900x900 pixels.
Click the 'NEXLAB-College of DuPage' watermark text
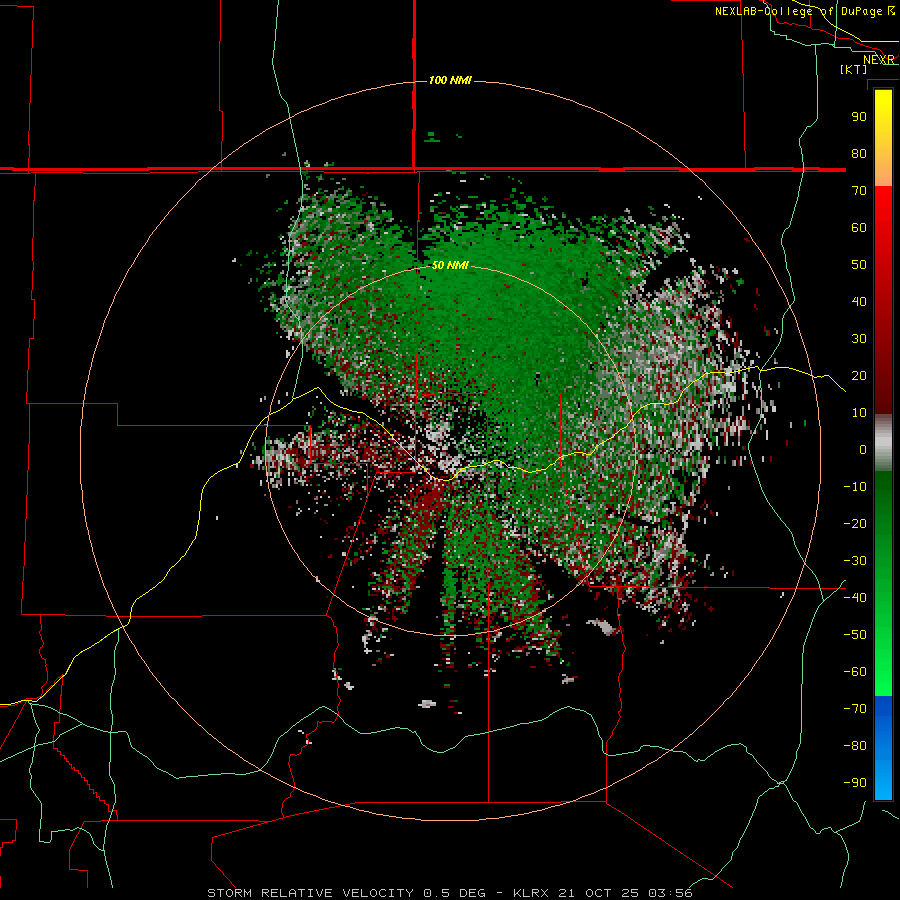(801, 11)
